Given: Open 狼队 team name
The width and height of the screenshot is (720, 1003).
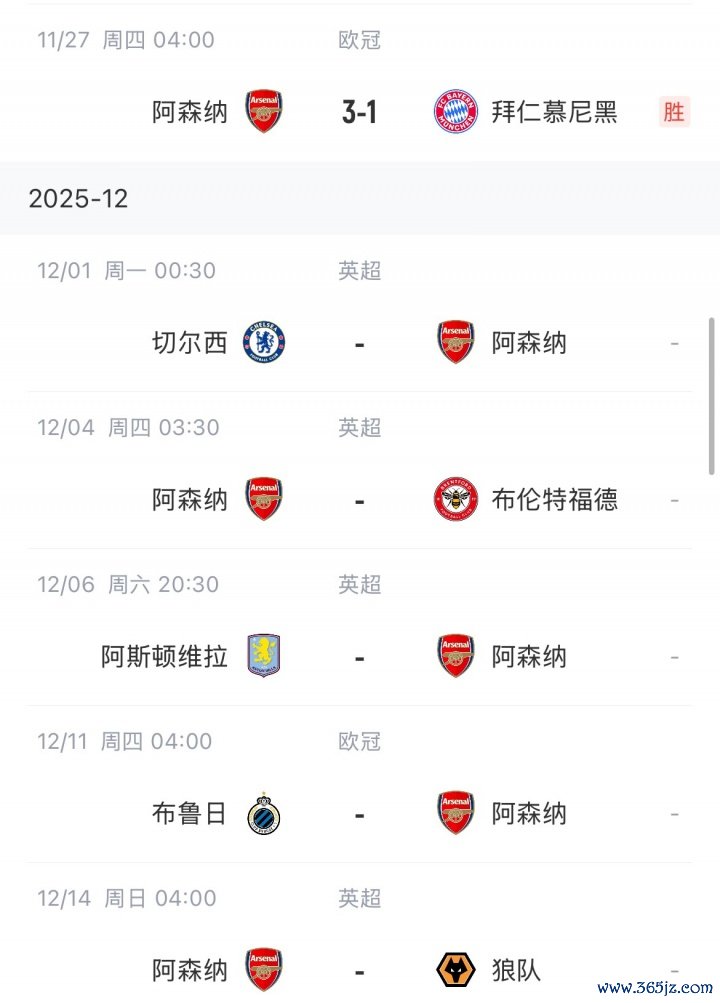Looking at the screenshot, I should pos(516,970).
